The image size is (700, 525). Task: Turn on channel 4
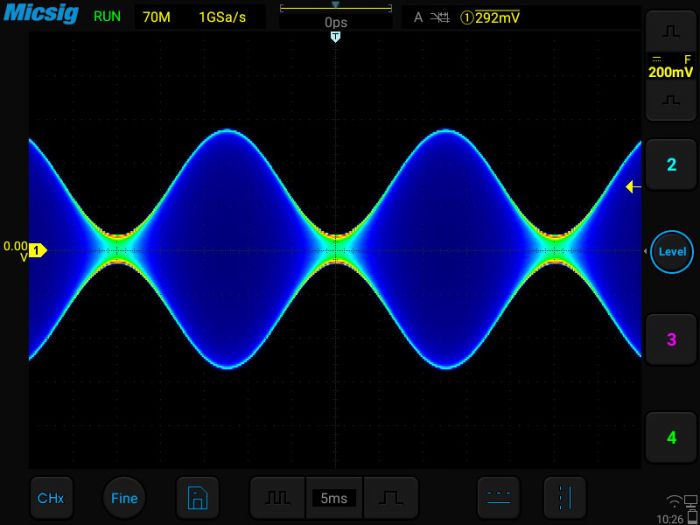pos(671,438)
